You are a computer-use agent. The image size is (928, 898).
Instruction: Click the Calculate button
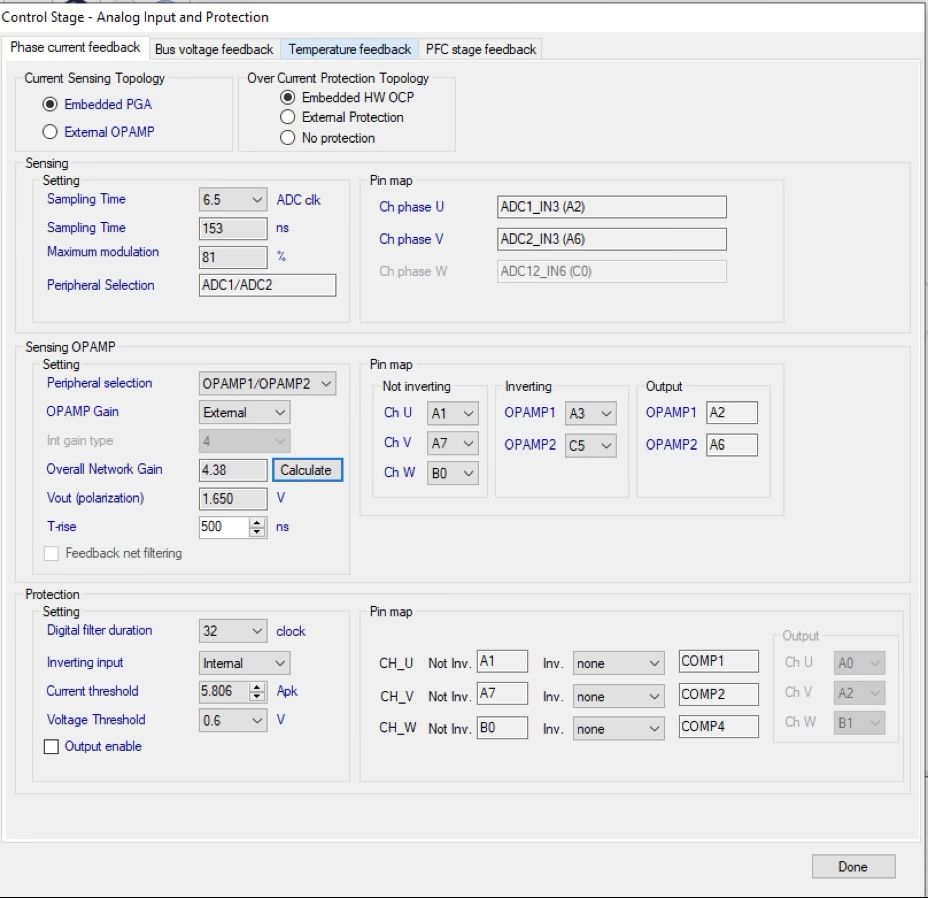click(x=307, y=470)
